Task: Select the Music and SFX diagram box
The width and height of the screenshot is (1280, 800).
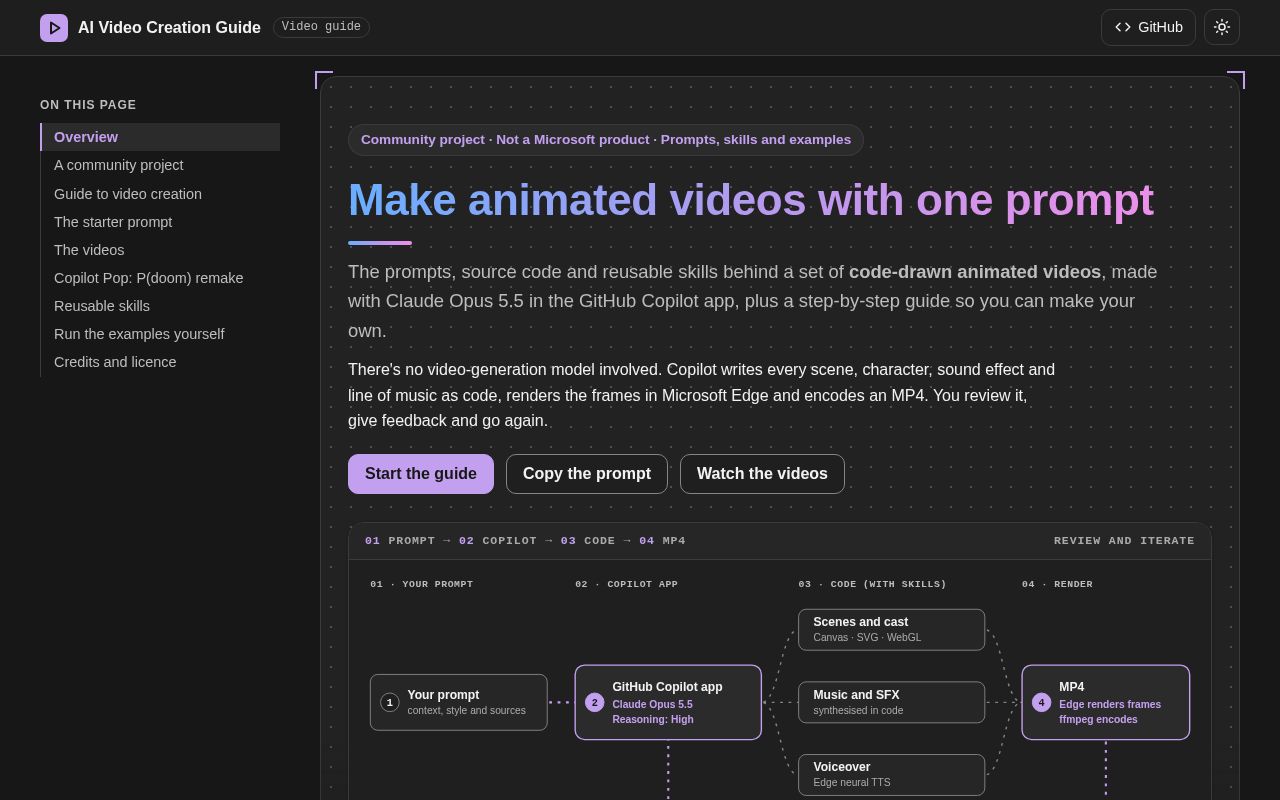Action: pyautogui.click(x=892, y=702)
